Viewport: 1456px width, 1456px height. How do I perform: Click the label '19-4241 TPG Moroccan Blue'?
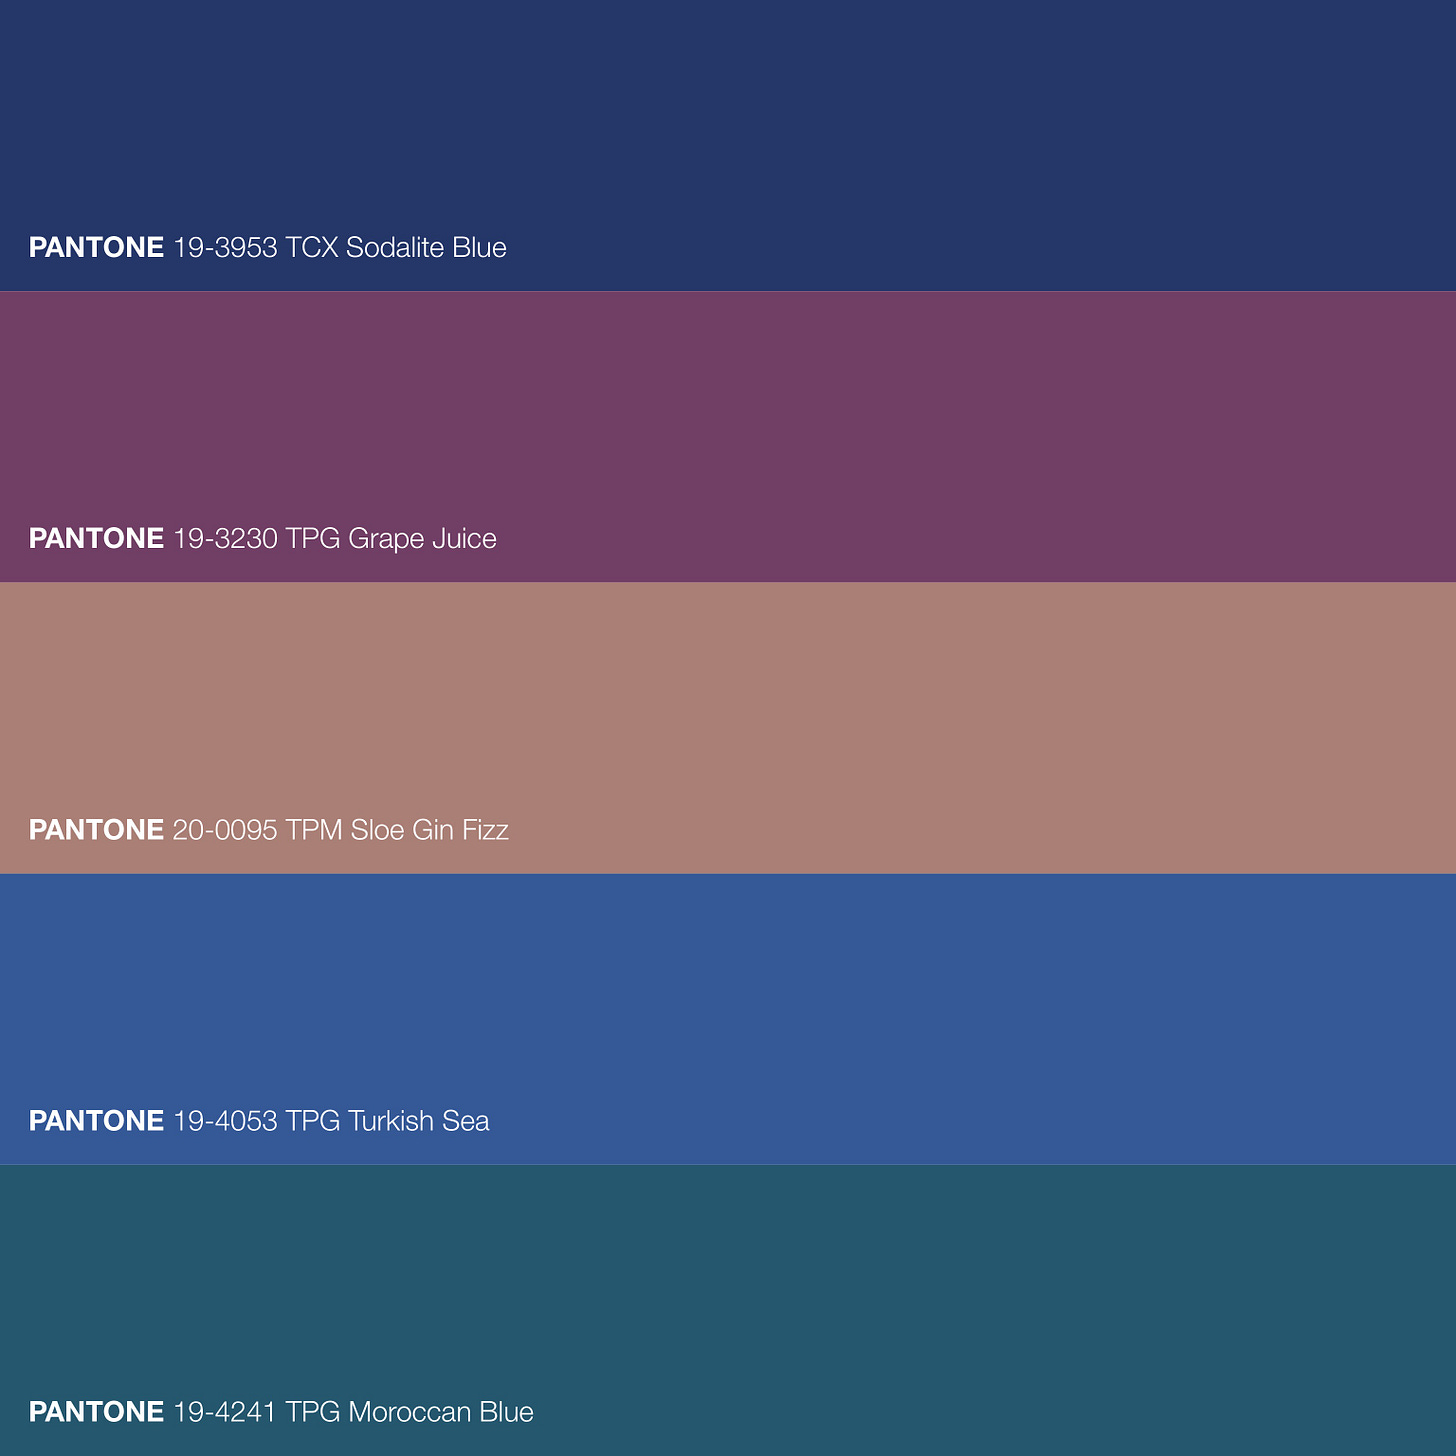click(353, 1411)
